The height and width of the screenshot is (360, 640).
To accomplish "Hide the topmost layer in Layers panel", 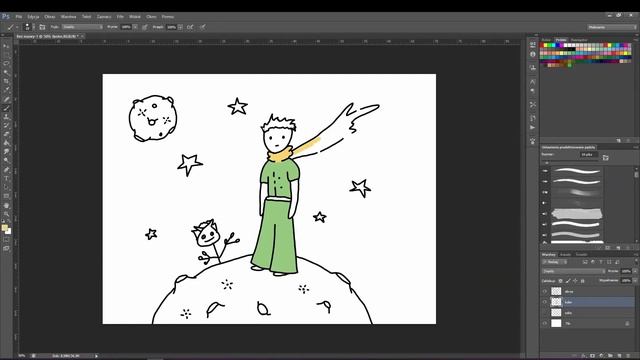I will pos(544,291).
